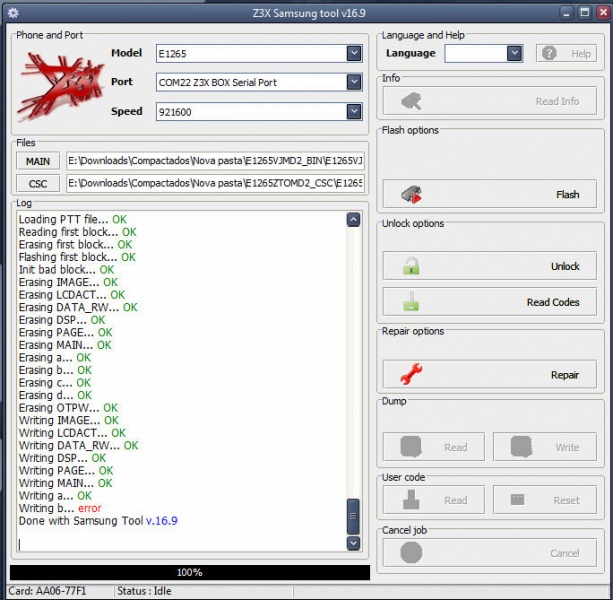Click the 'Writing b... error' log line
613x600 pixels.
click(x=60, y=508)
